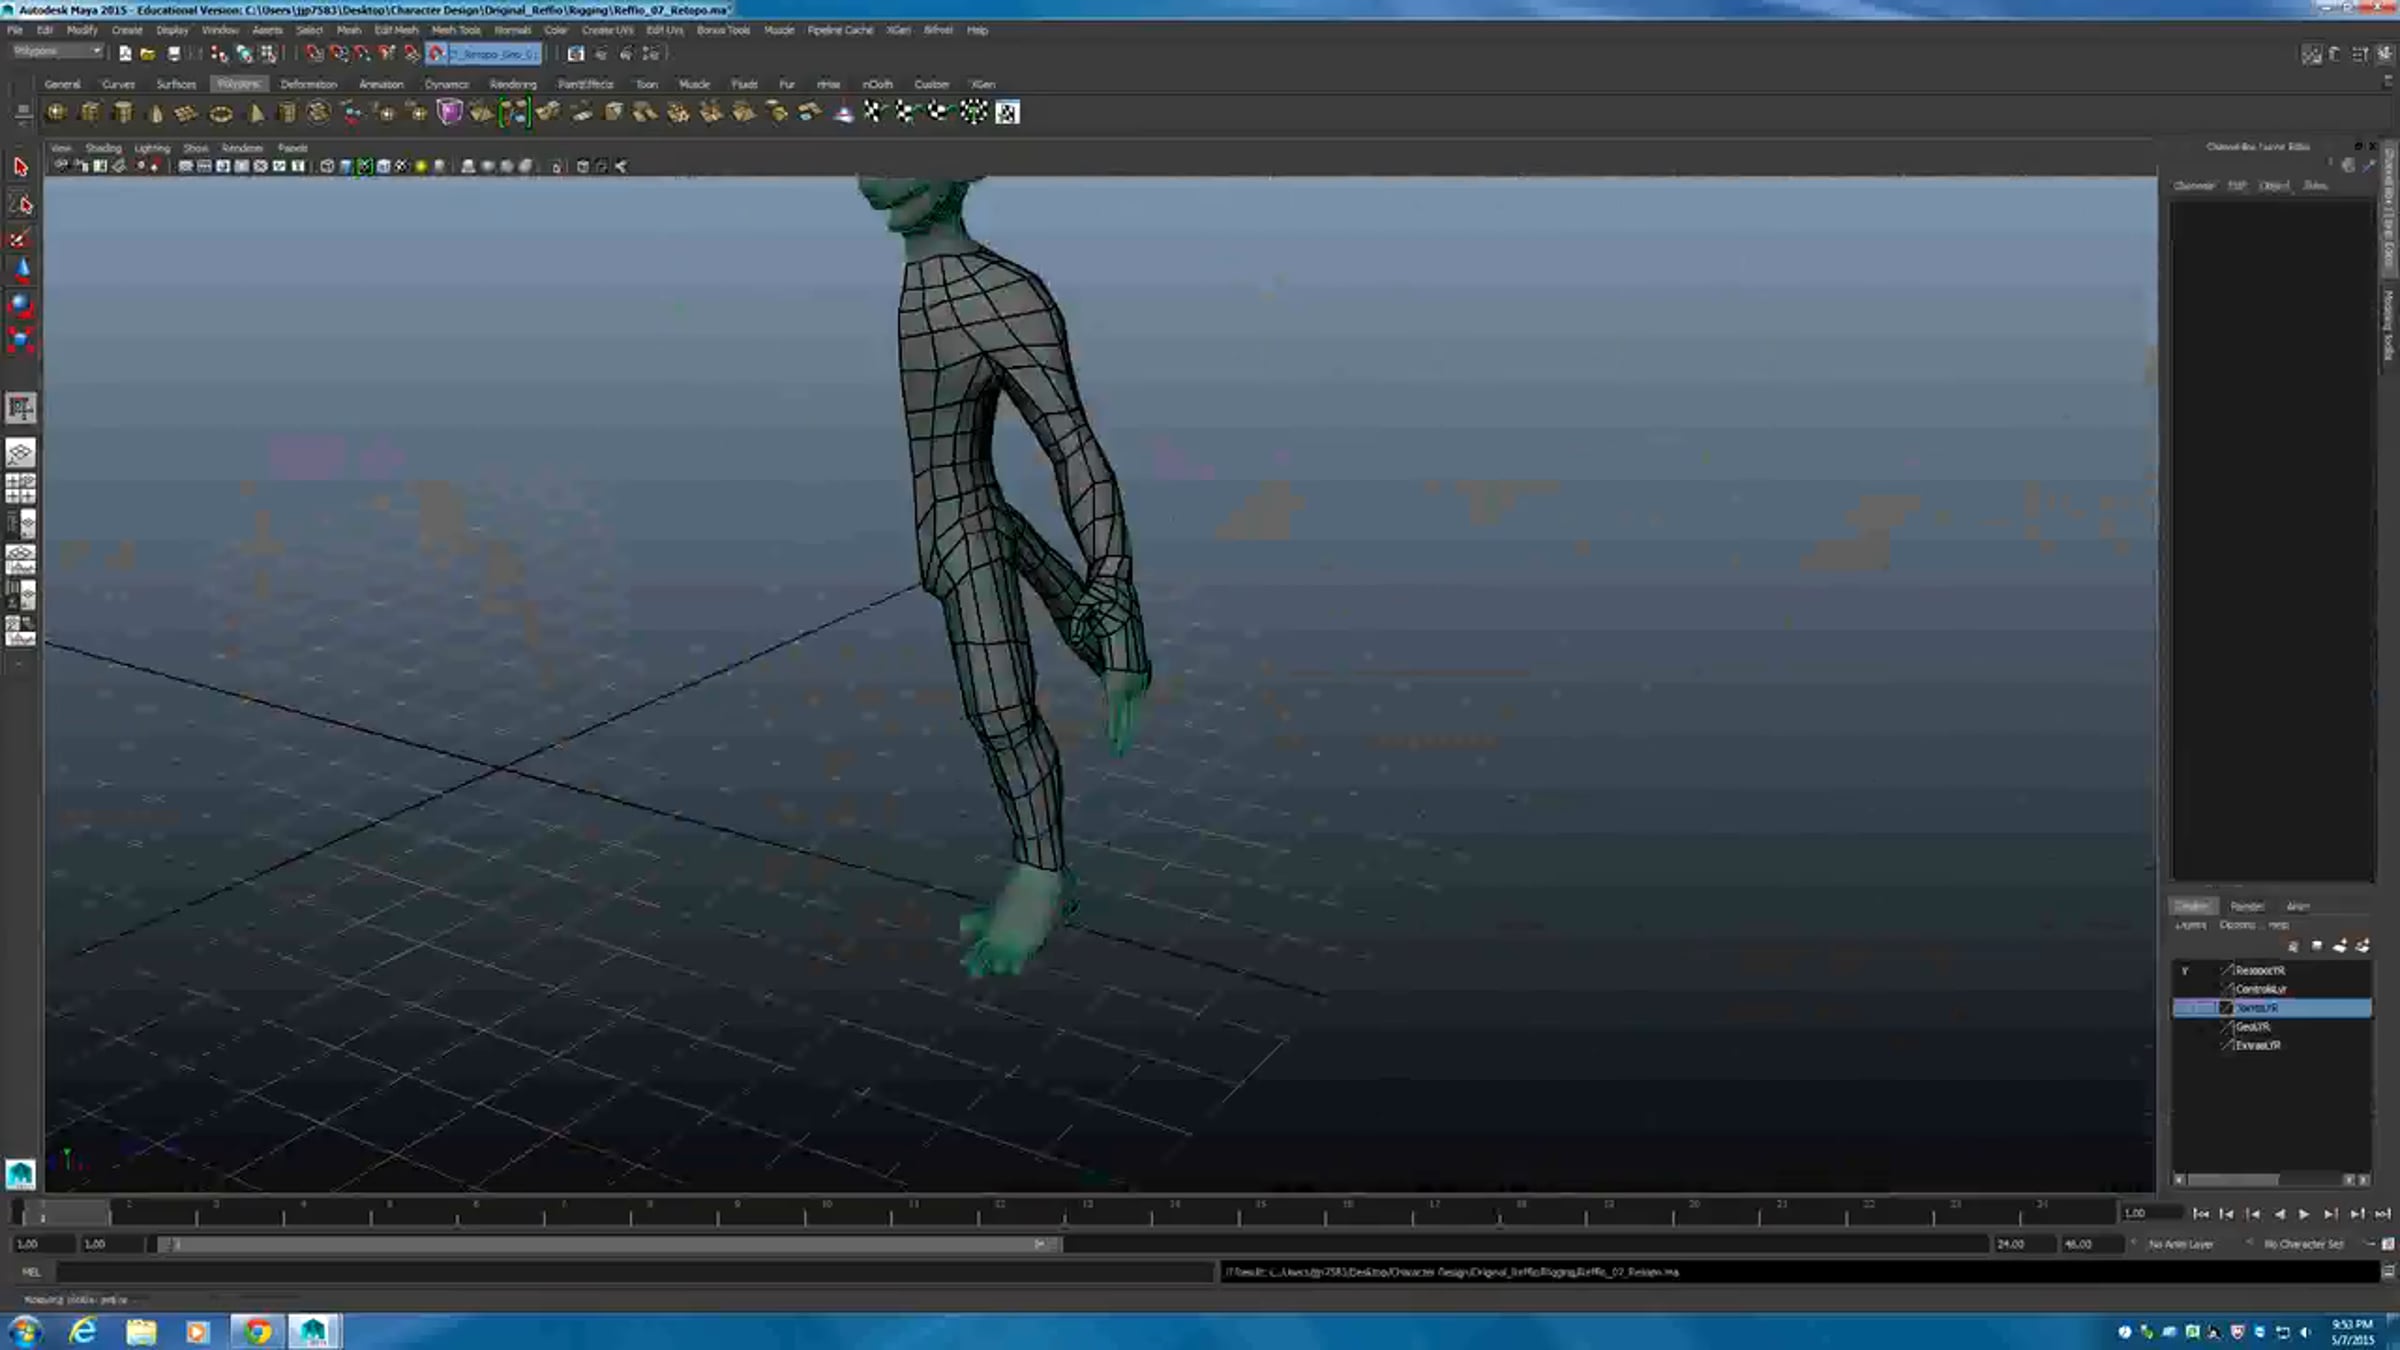This screenshot has width=2400, height=1350.
Task: Select the polygon sphere shelf icon
Action: point(56,112)
